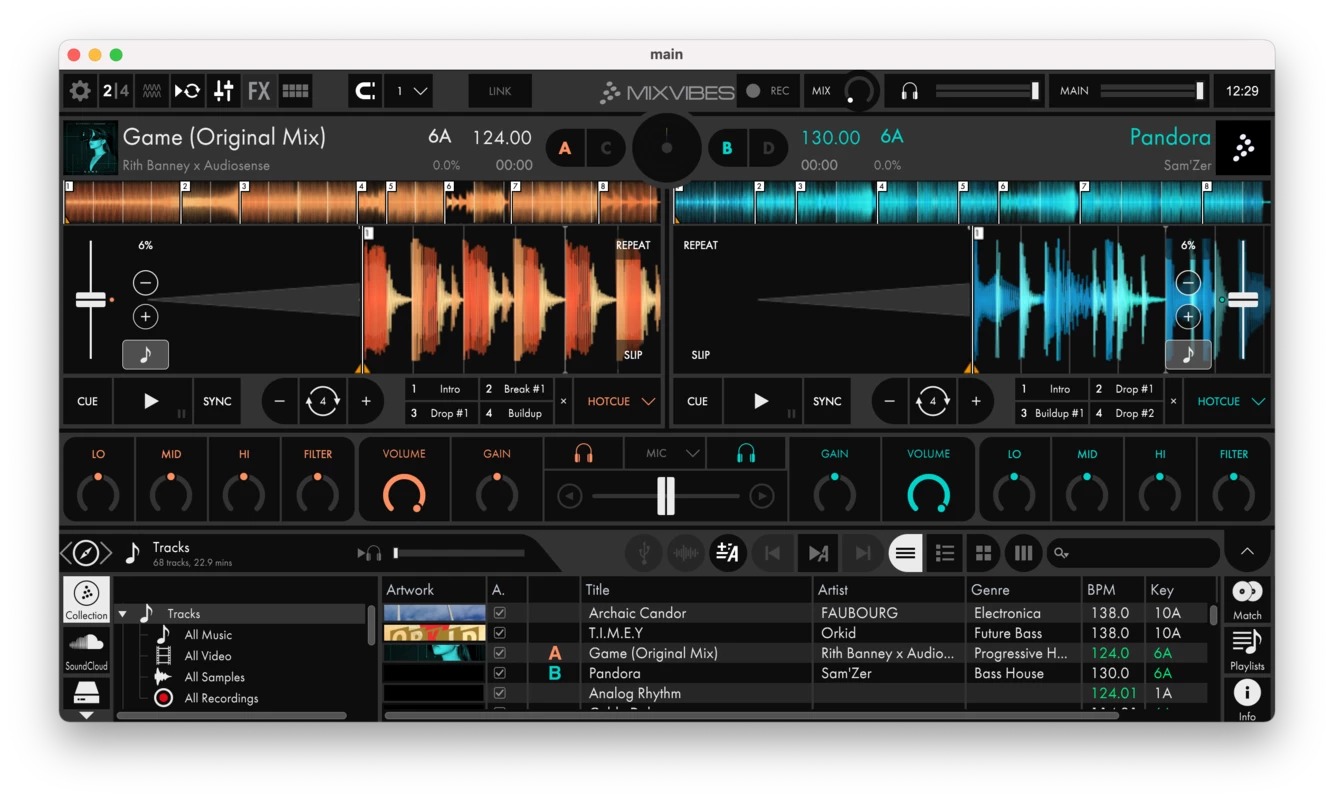Image resolution: width=1334 pixels, height=800 pixels.
Task: Open the sampler grid panel
Action: click(295, 91)
